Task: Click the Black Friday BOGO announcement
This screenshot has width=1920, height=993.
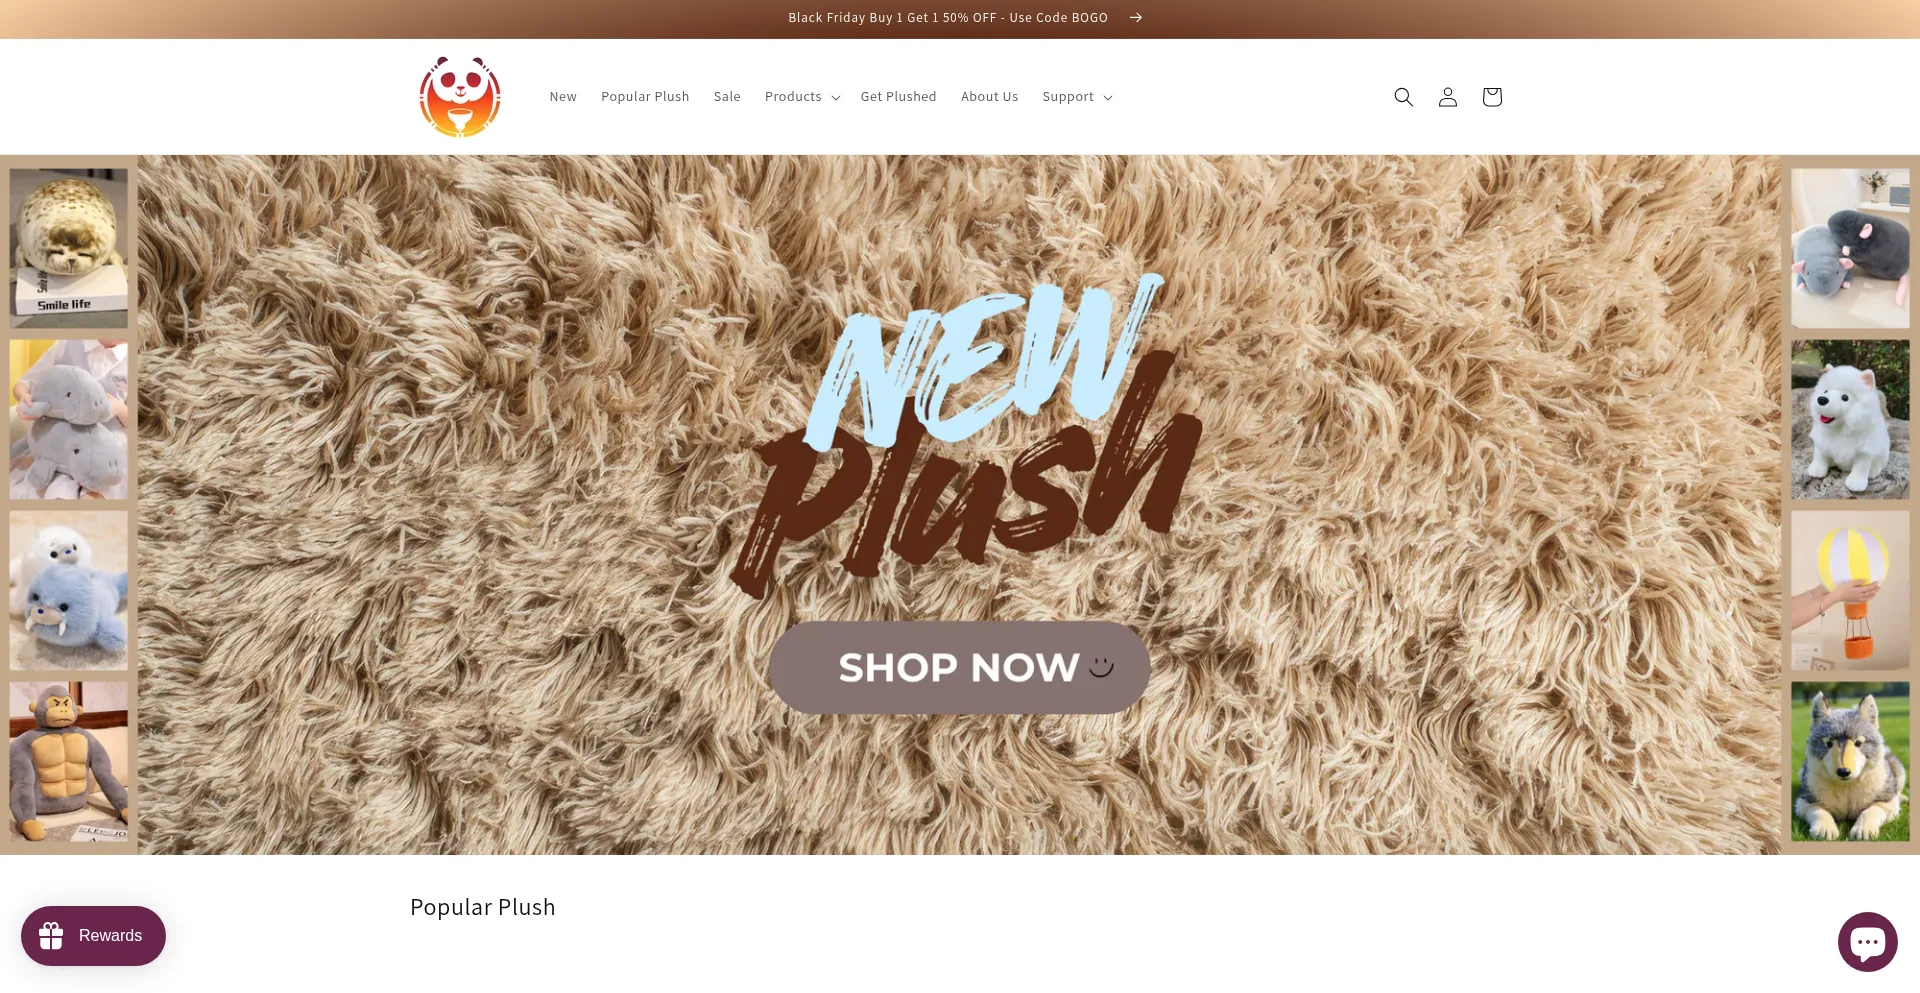Action: [948, 18]
